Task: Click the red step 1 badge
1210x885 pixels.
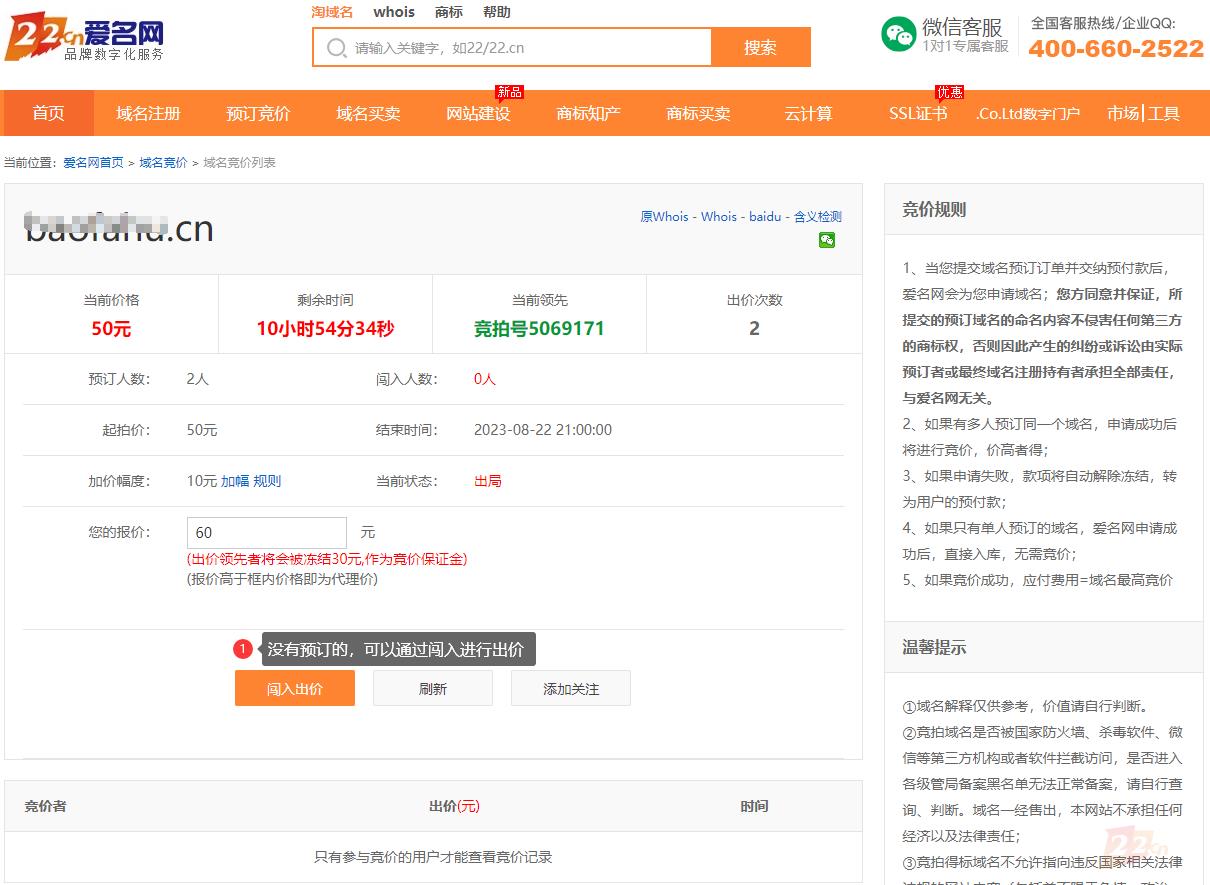Action: click(x=243, y=649)
